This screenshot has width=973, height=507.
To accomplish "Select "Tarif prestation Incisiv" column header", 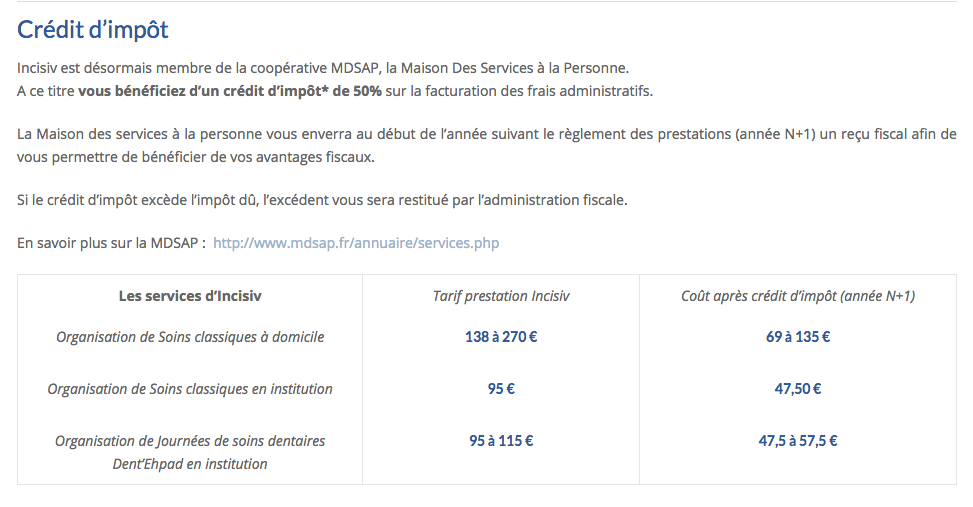I will (501, 296).
